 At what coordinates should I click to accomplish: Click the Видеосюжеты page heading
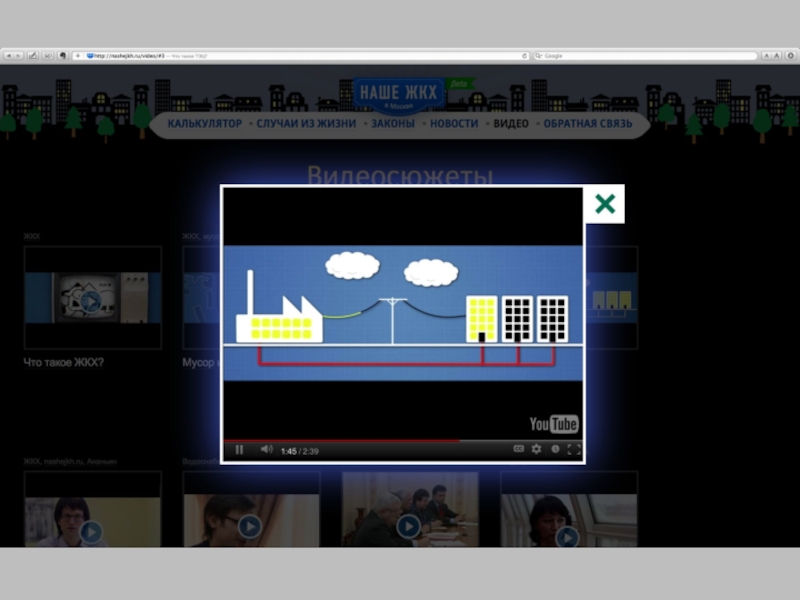pos(400,174)
